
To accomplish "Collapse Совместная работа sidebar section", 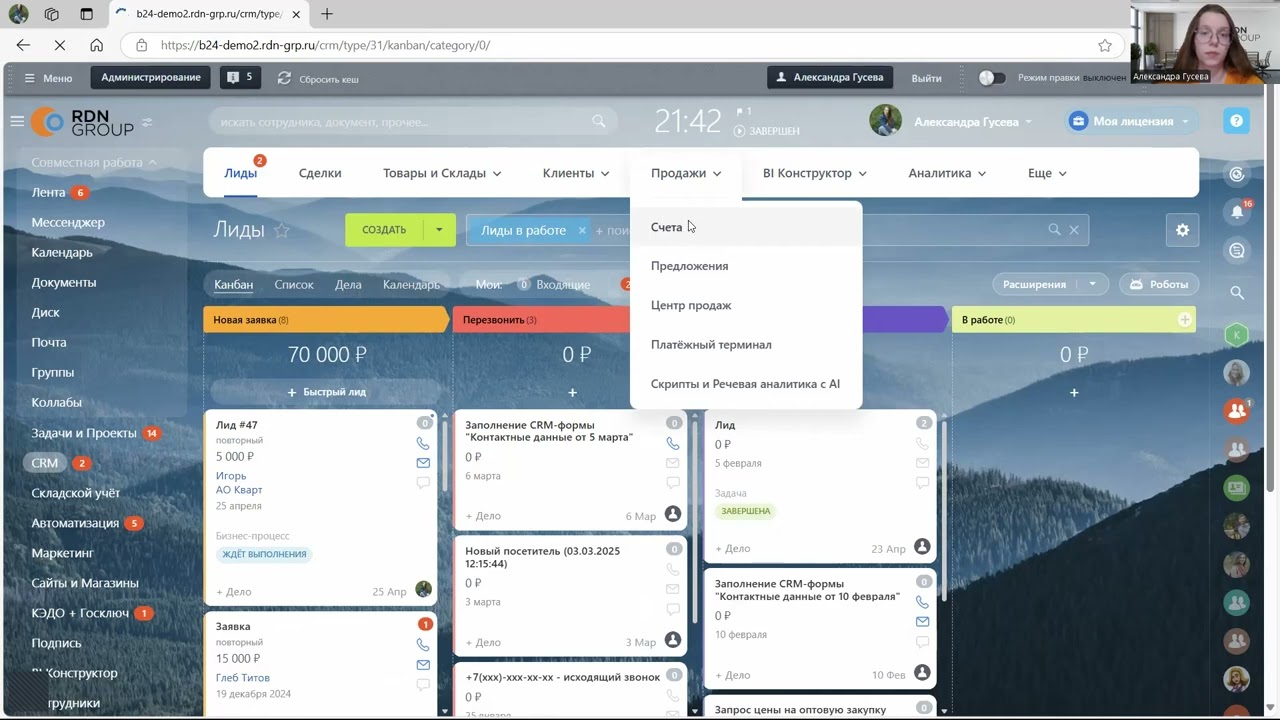I will pyautogui.click(x=94, y=162).
